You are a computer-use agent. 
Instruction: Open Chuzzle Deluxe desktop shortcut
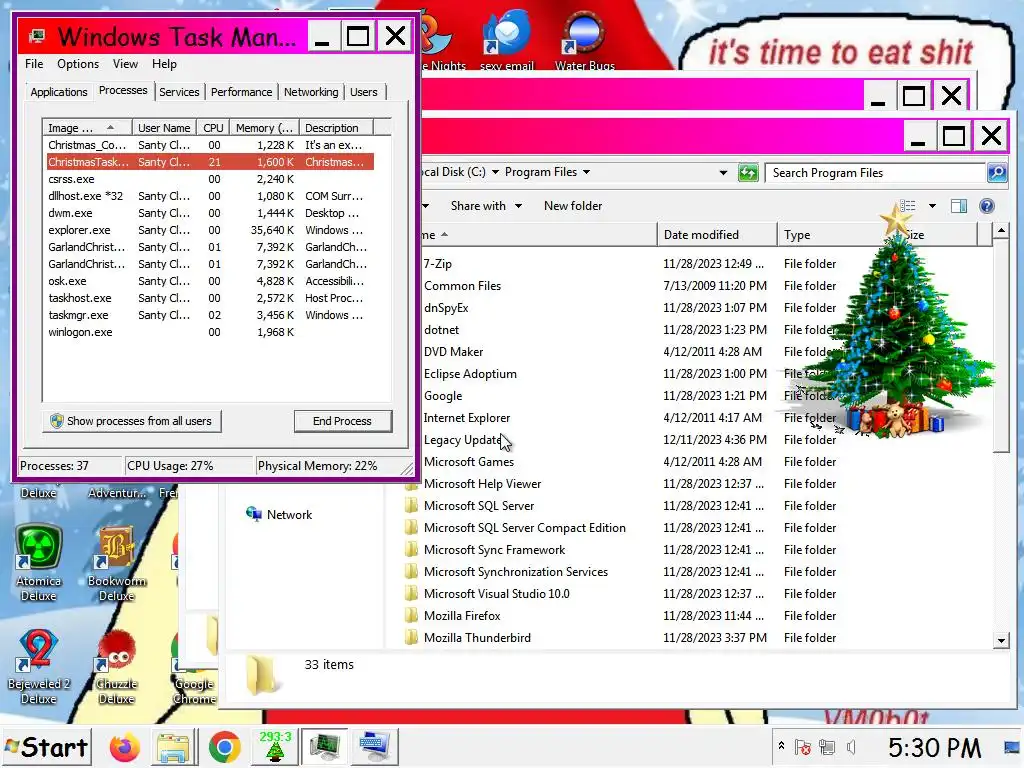tap(117, 667)
